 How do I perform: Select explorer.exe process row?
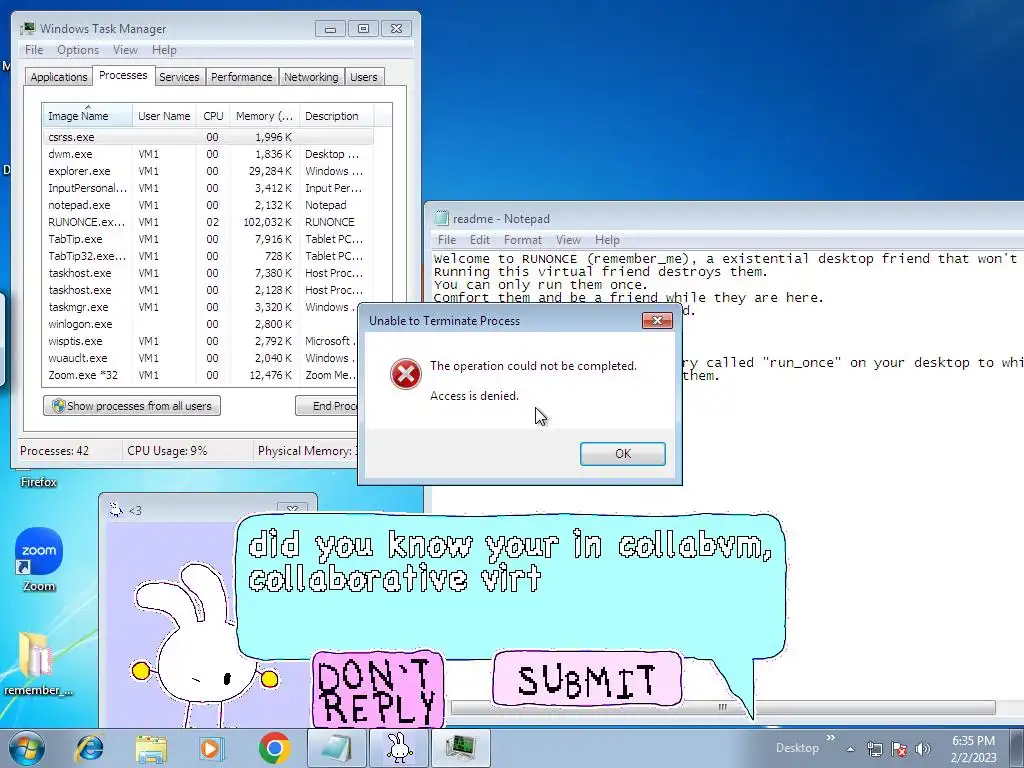coord(208,171)
